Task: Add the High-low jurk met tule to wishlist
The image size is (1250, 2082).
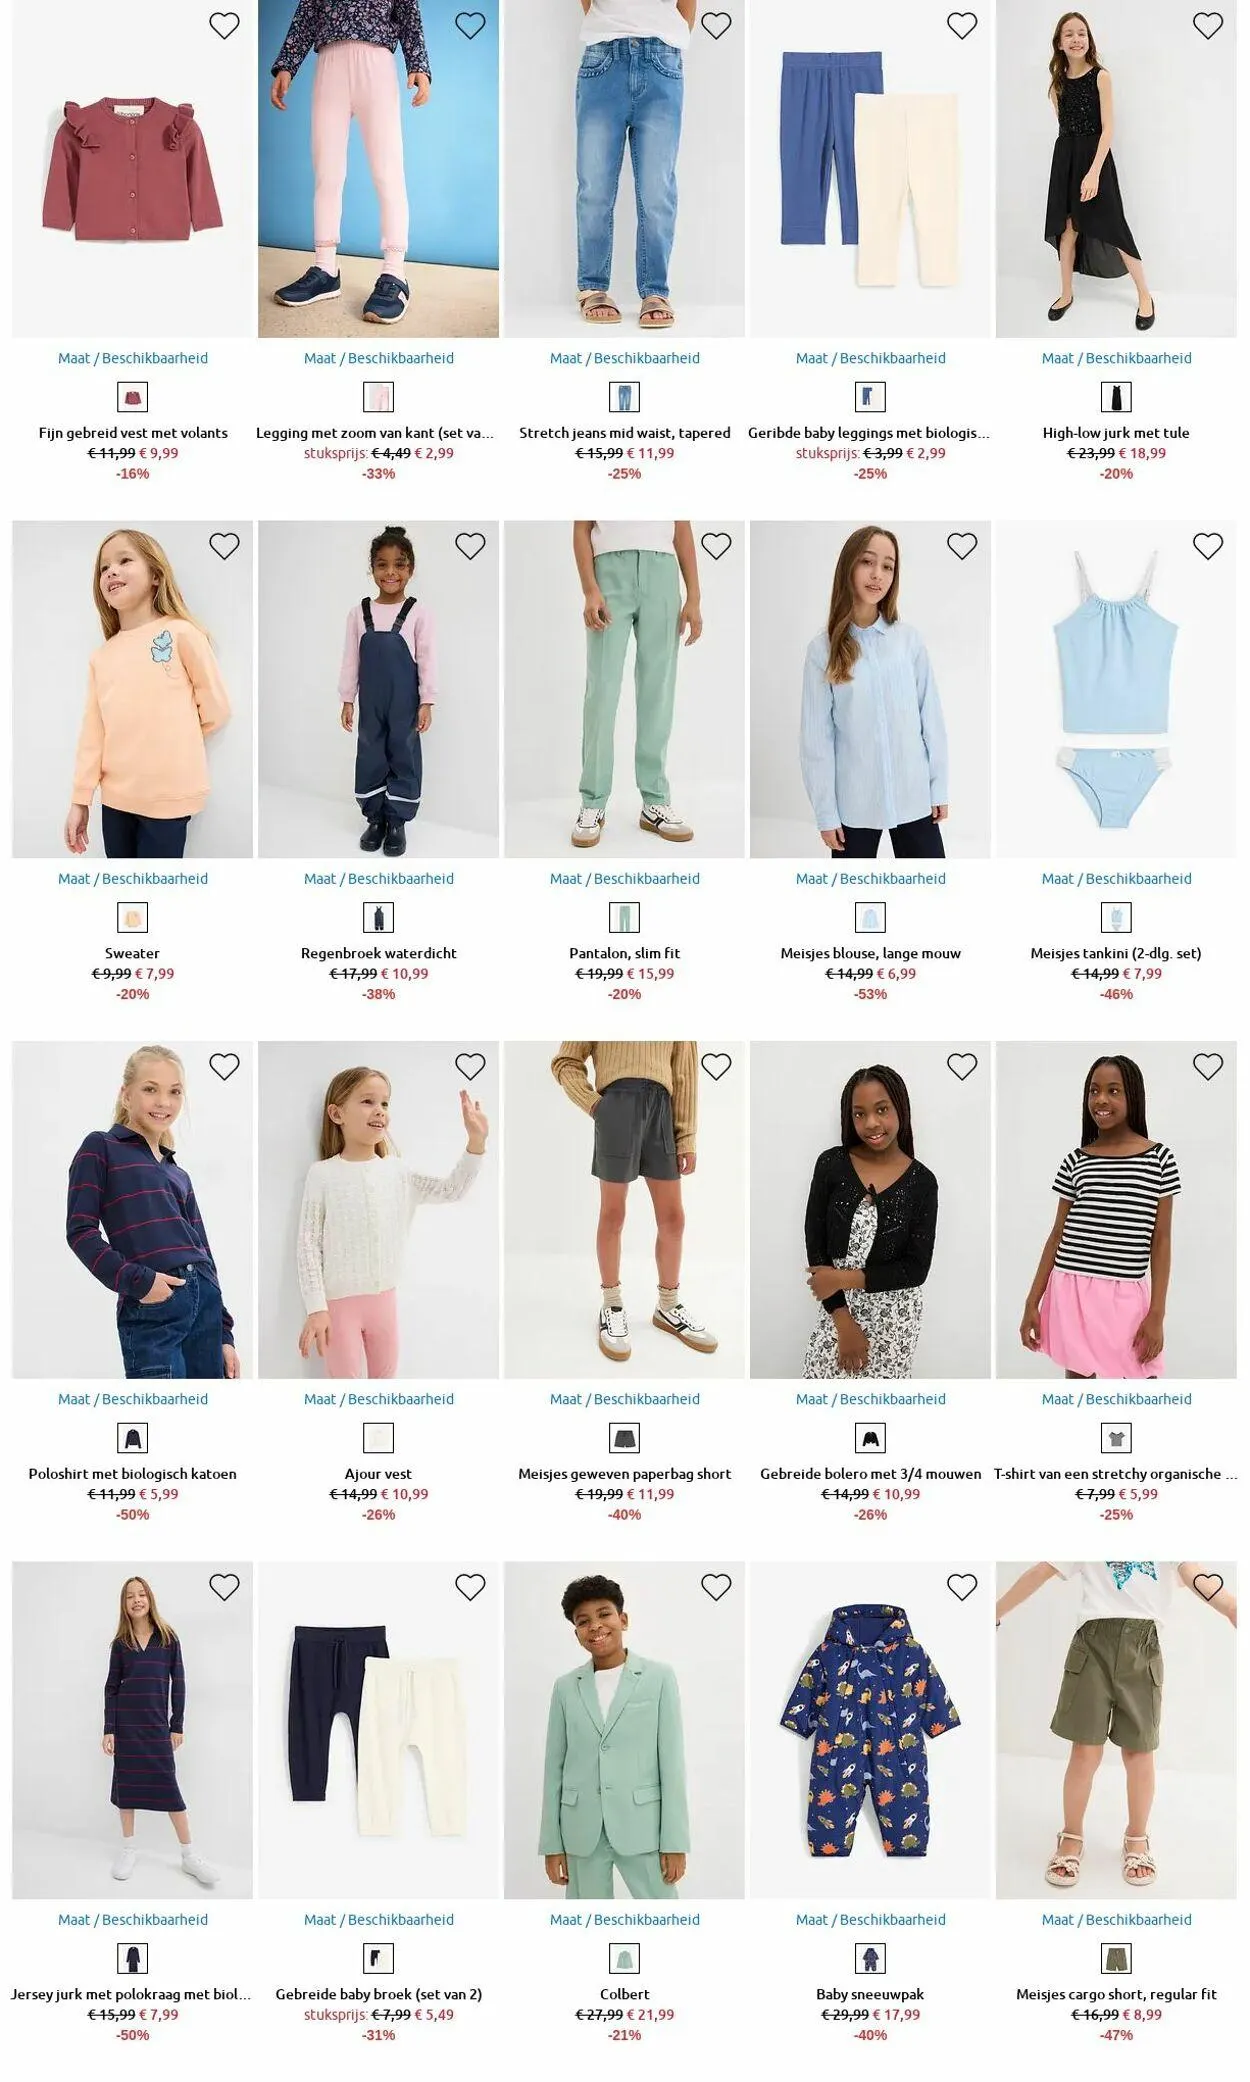Action: tap(1207, 26)
